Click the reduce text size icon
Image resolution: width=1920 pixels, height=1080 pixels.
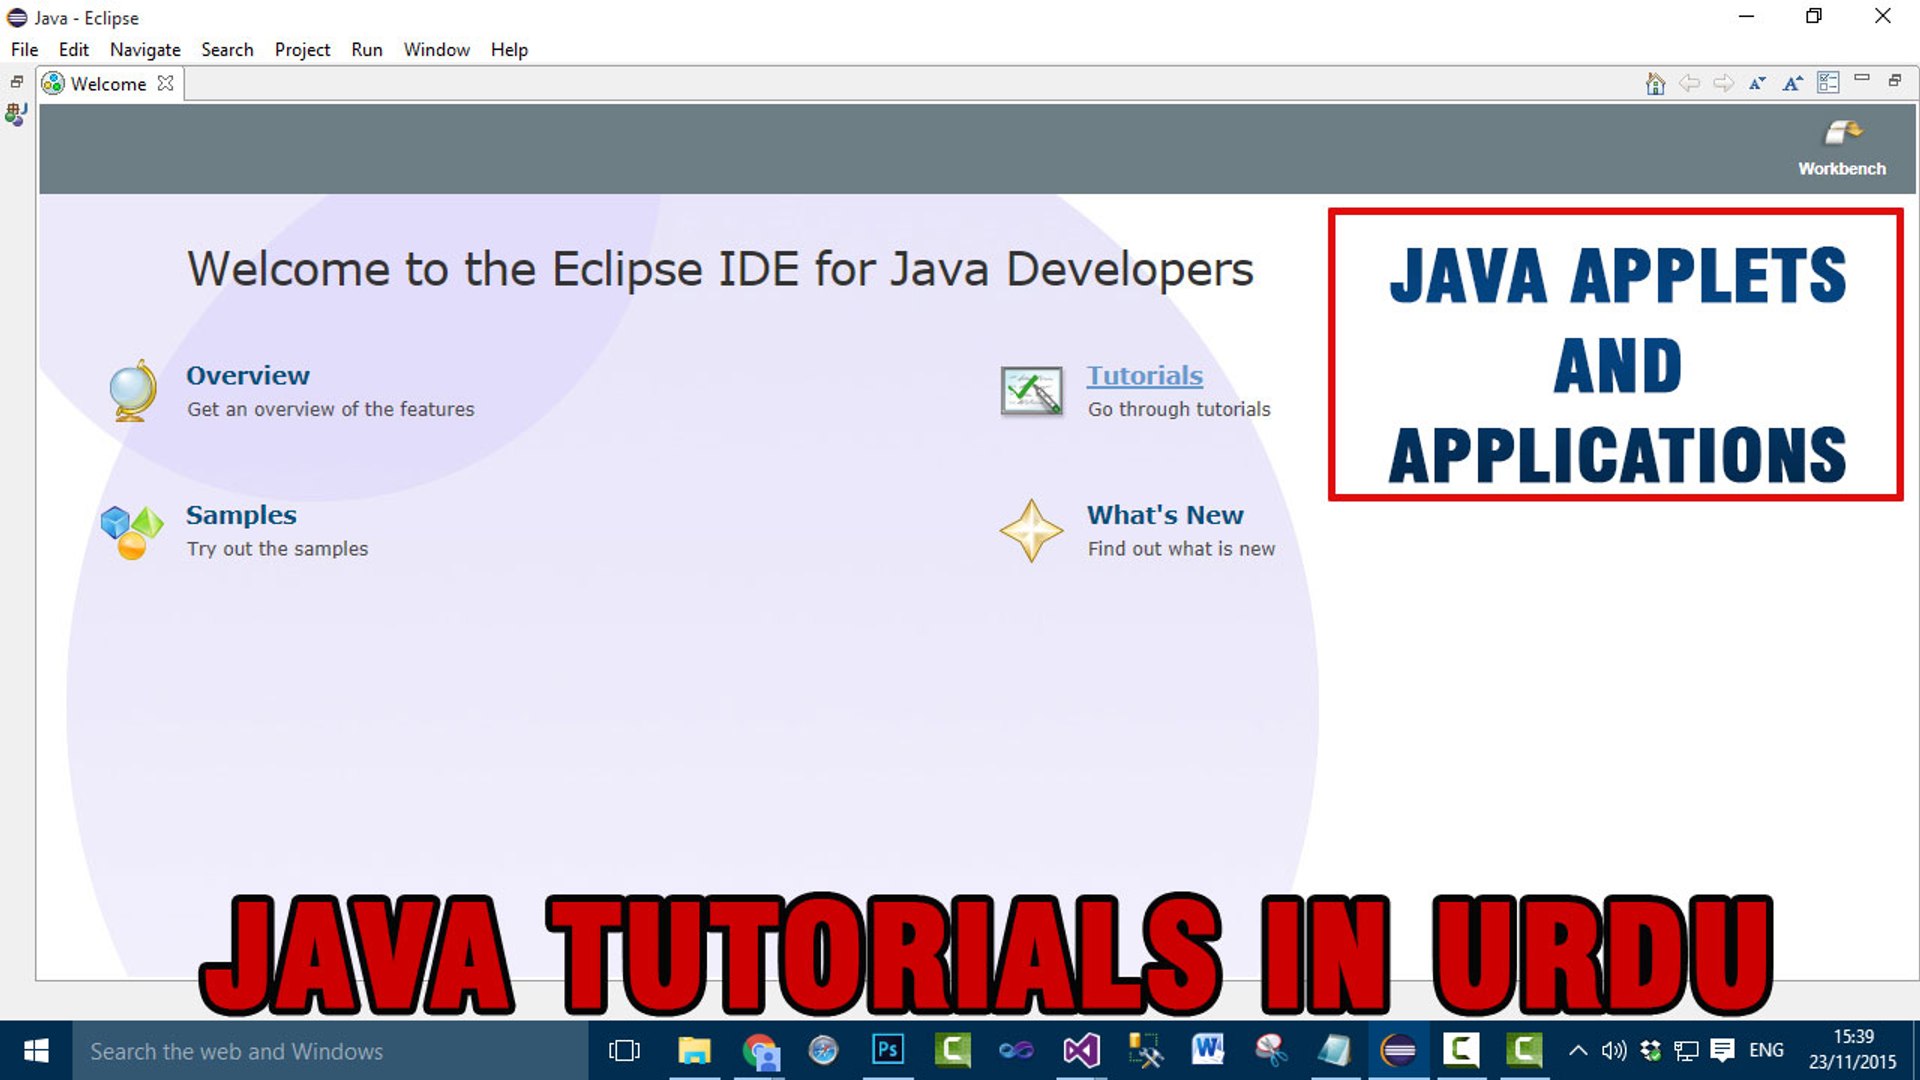pos(1757,83)
